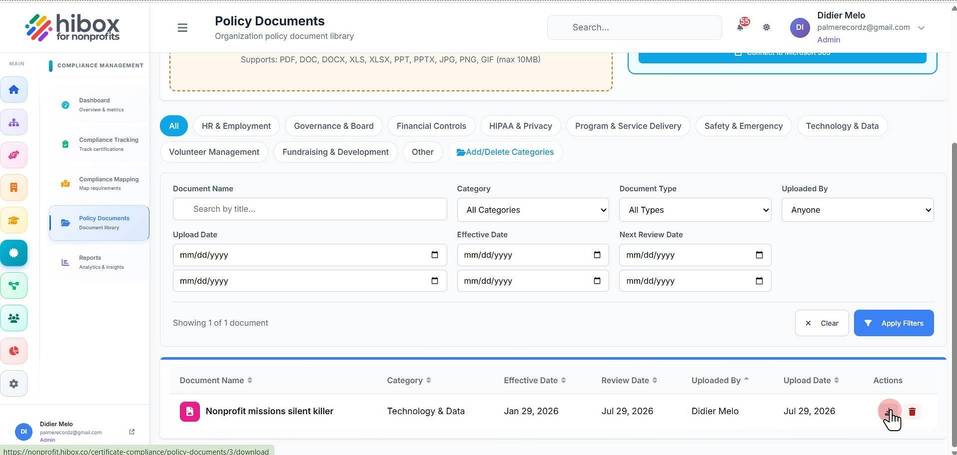Click the Clear filters button
The image size is (957, 455).
pyautogui.click(x=822, y=323)
